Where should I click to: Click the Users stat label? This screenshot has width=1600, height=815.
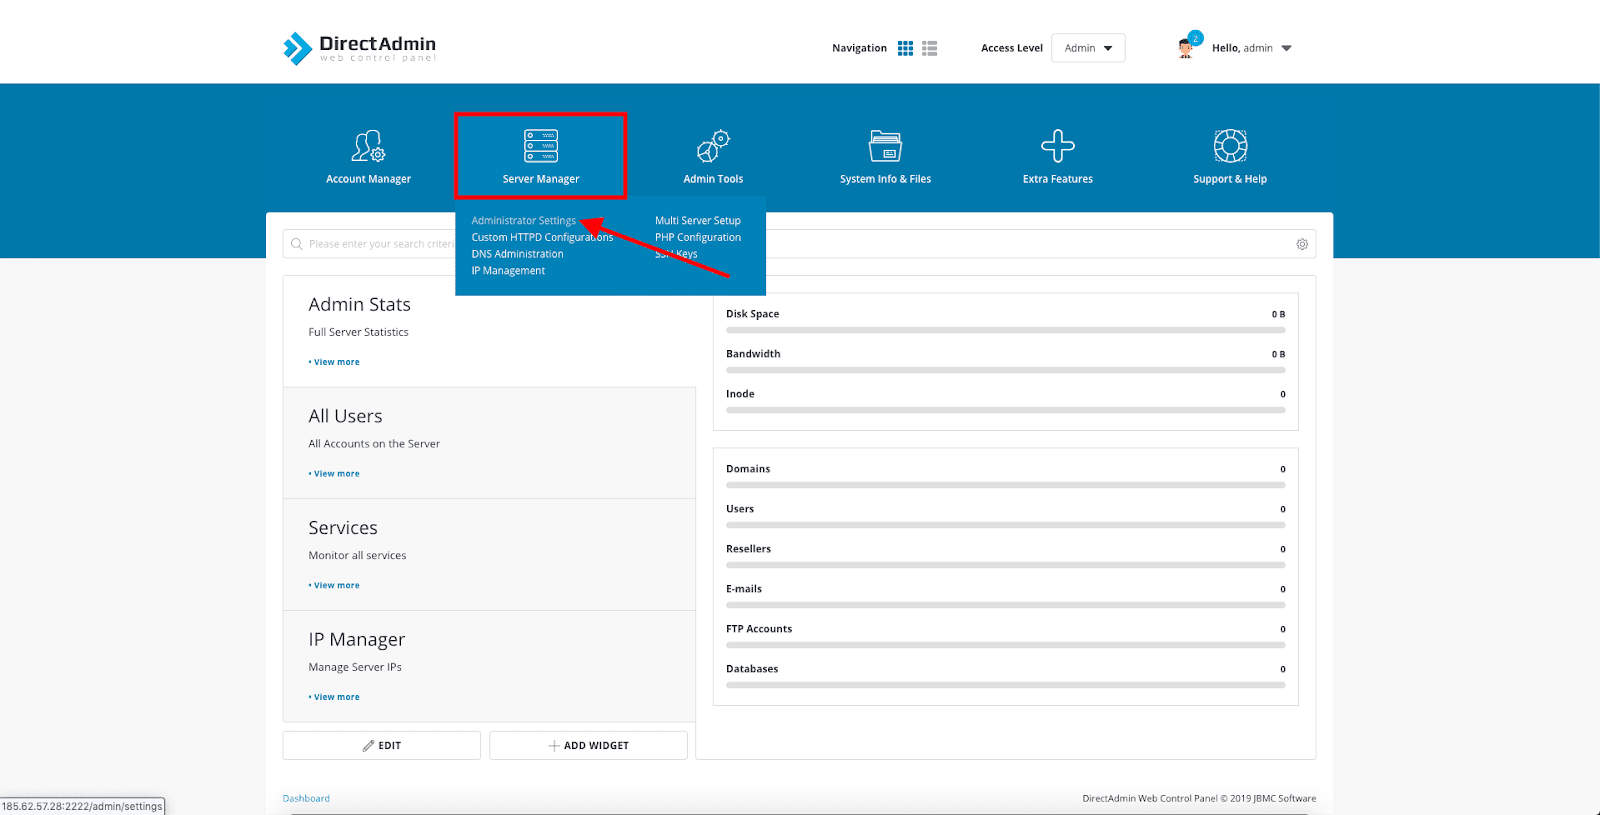click(740, 509)
